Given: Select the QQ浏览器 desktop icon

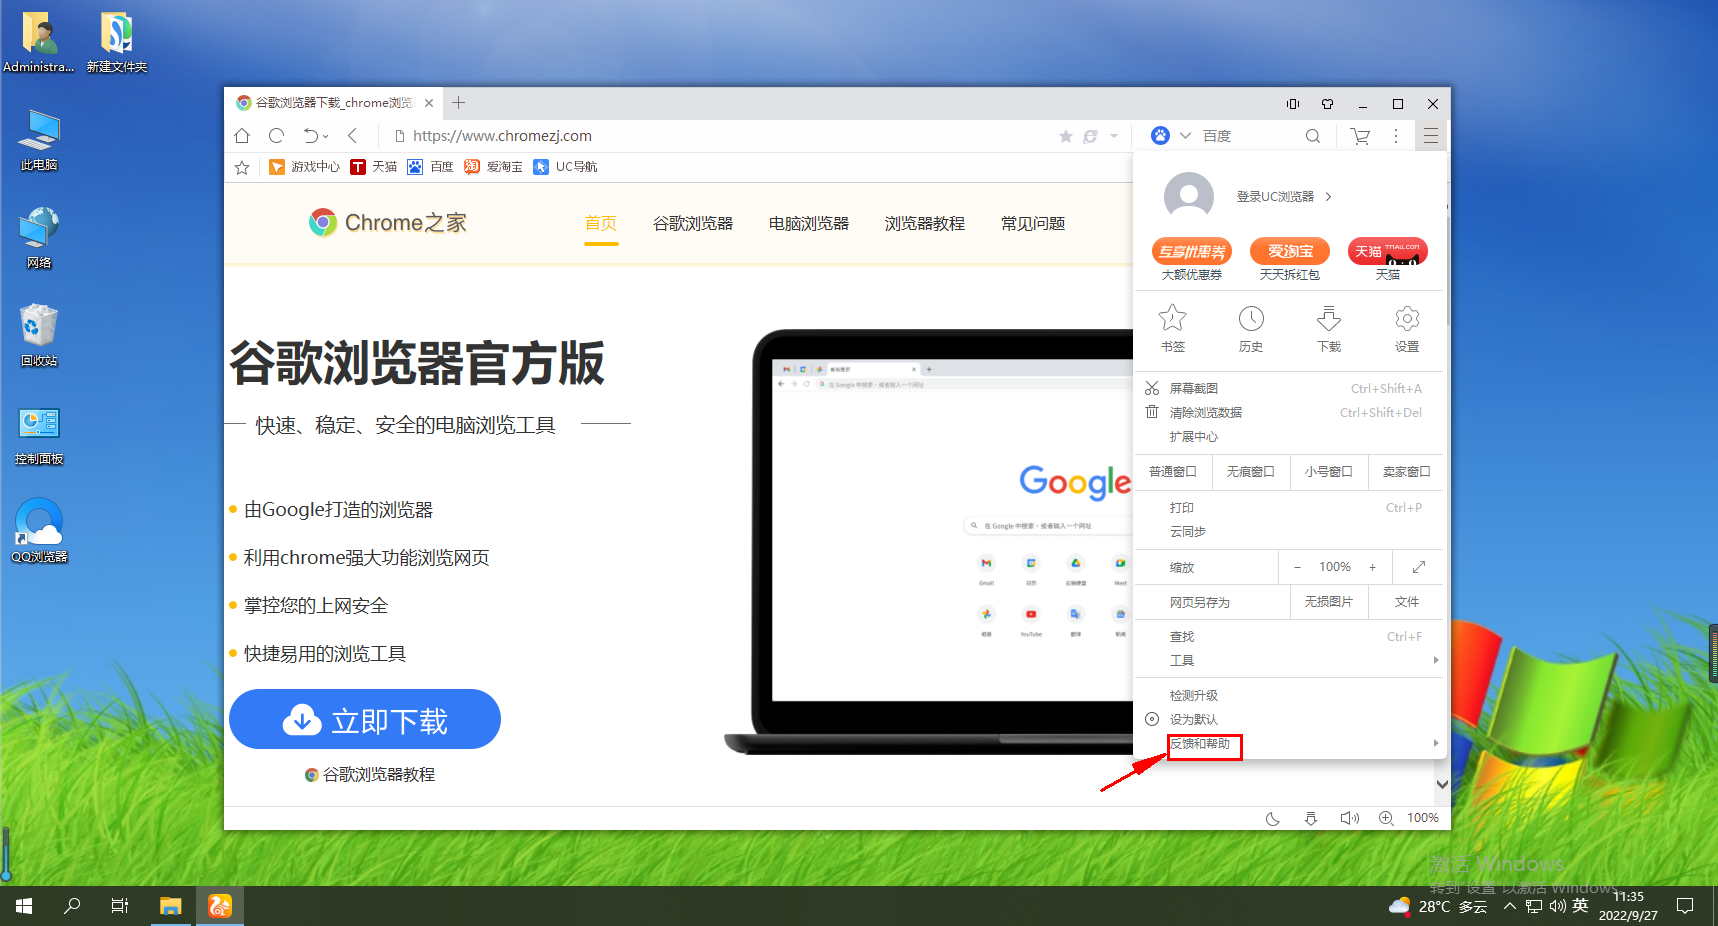Looking at the screenshot, I should coord(39,530).
